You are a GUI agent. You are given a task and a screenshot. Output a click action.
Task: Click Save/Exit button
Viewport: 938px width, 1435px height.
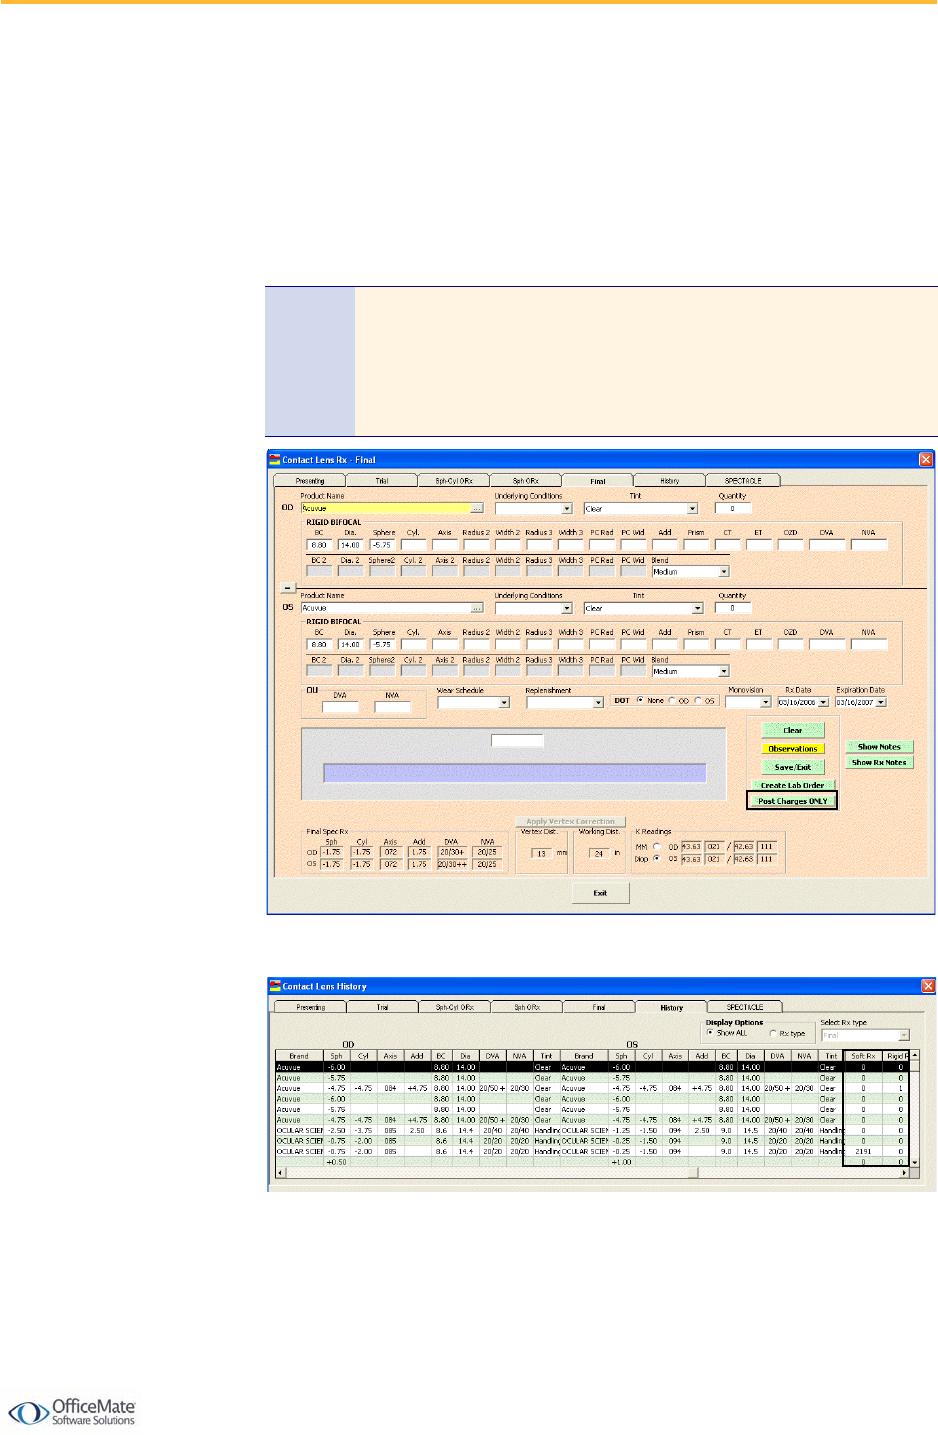tap(793, 767)
